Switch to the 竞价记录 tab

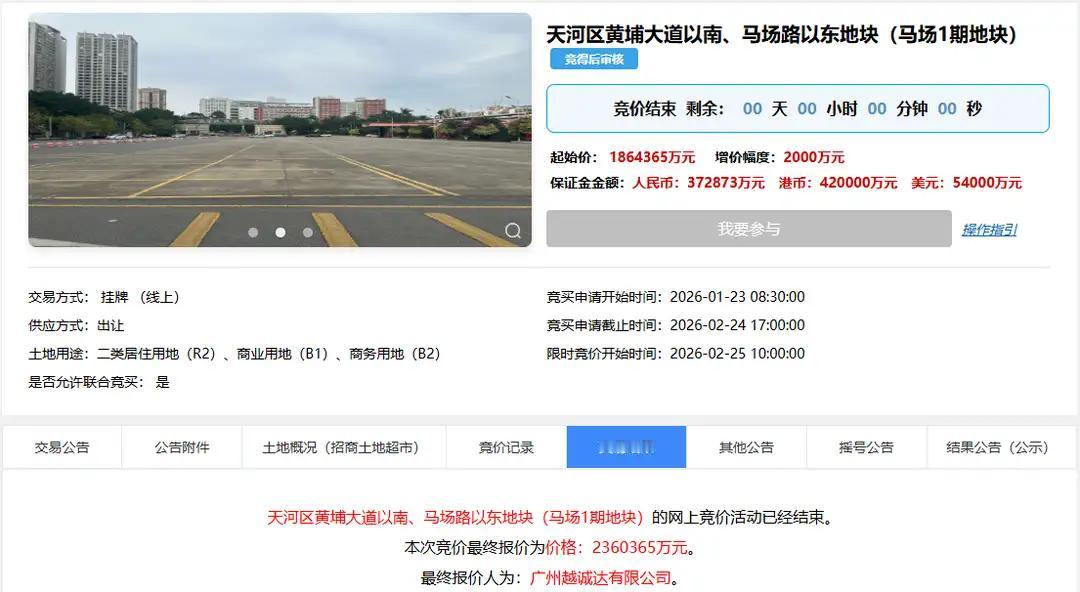[506, 447]
